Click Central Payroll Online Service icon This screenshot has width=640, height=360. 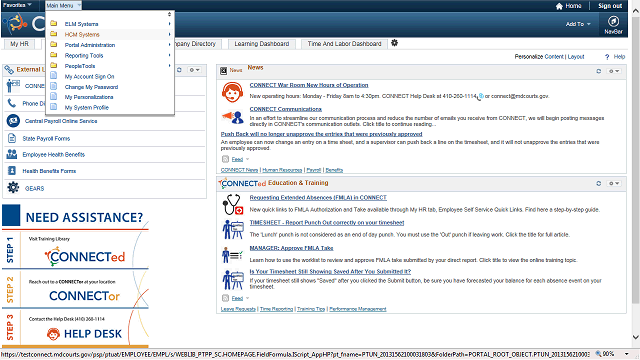[x=13, y=121]
